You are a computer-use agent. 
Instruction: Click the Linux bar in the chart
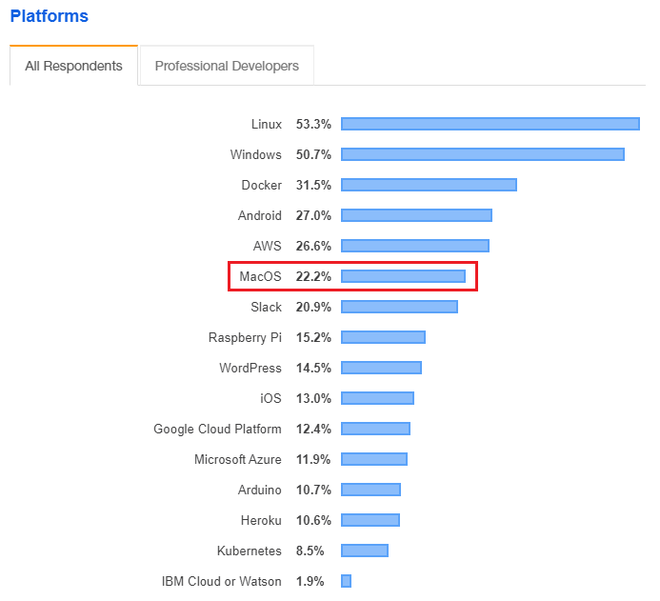tap(490, 124)
